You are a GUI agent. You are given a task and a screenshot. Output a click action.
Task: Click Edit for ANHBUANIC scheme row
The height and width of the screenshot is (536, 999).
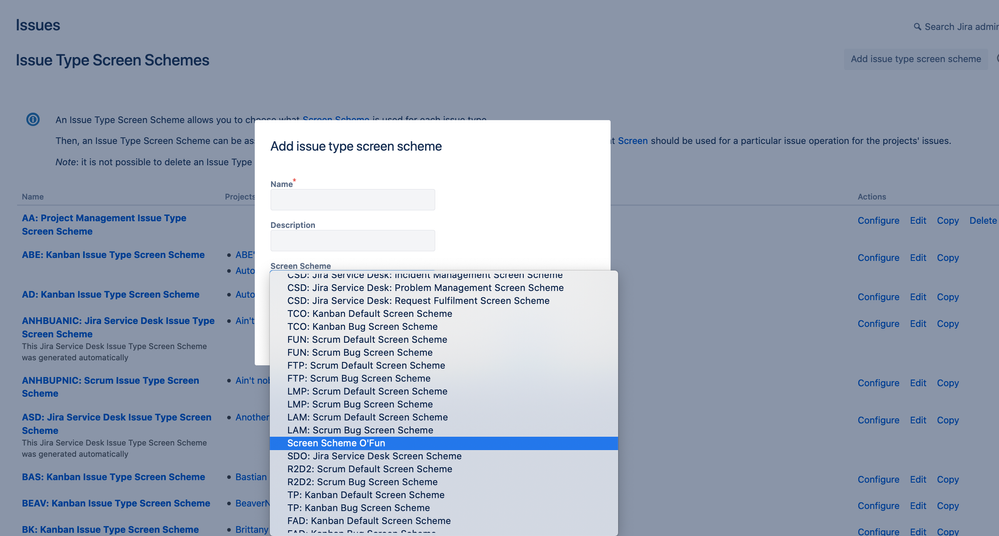point(918,324)
